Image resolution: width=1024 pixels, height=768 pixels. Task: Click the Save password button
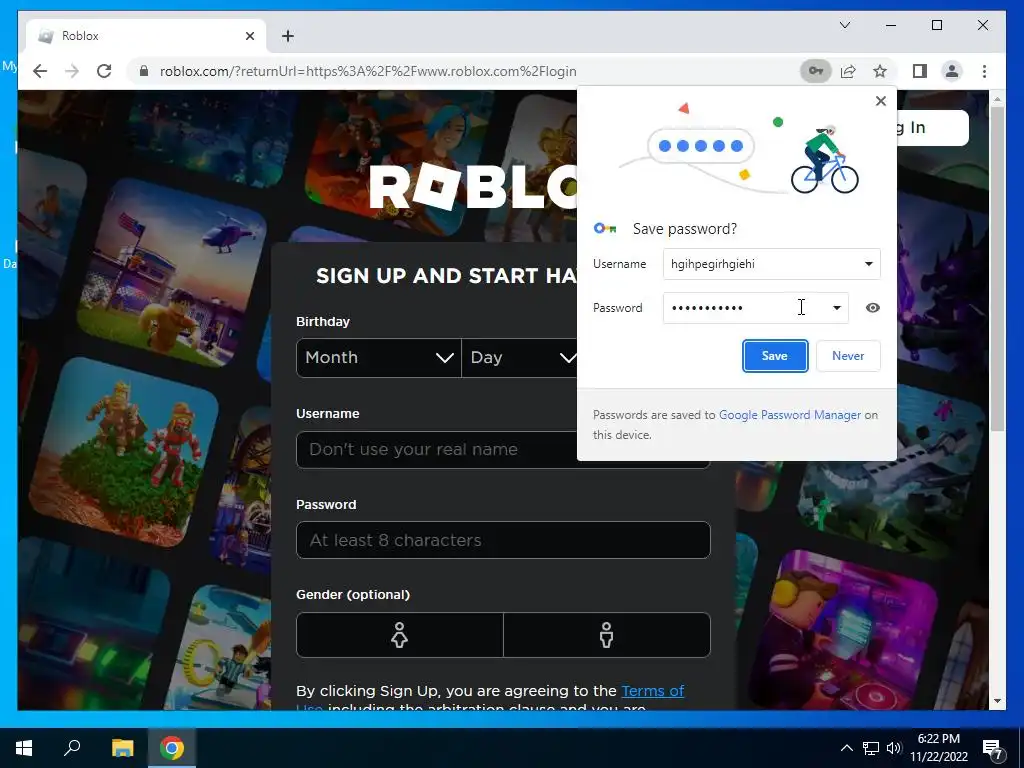775,356
